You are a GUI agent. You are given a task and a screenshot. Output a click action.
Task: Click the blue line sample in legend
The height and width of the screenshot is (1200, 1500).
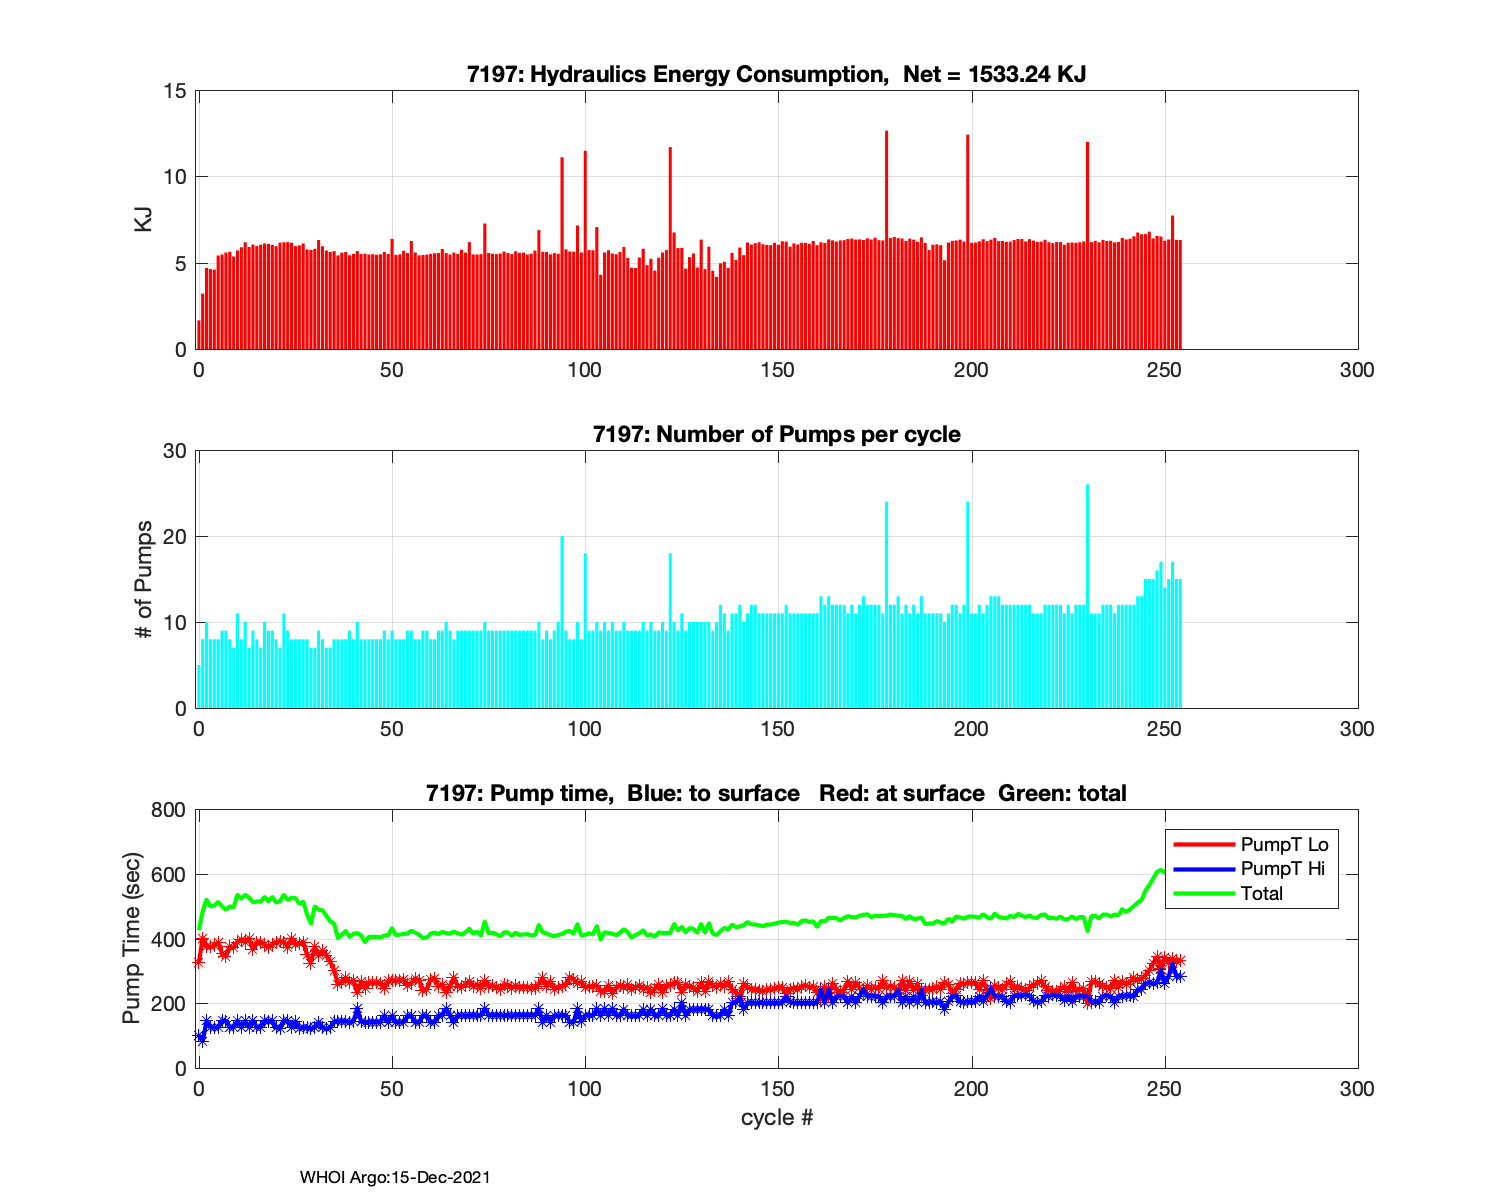pyautogui.click(x=1203, y=869)
